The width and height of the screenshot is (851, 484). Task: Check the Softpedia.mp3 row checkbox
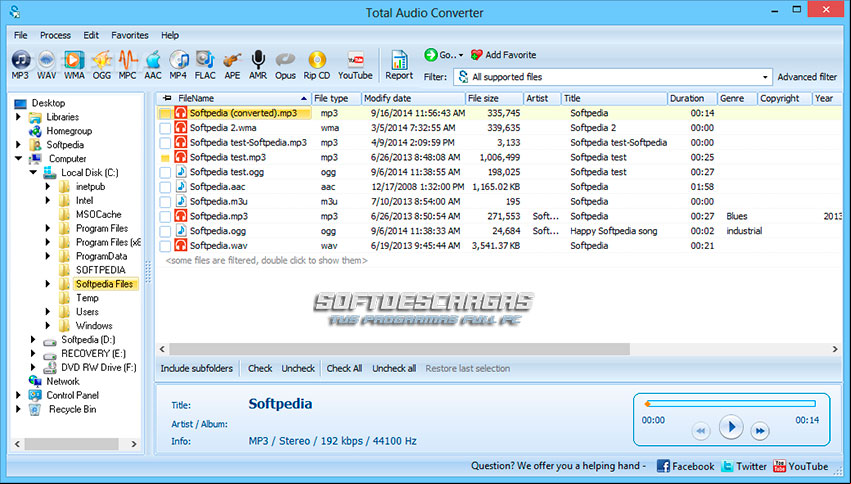pyautogui.click(x=165, y=216)
